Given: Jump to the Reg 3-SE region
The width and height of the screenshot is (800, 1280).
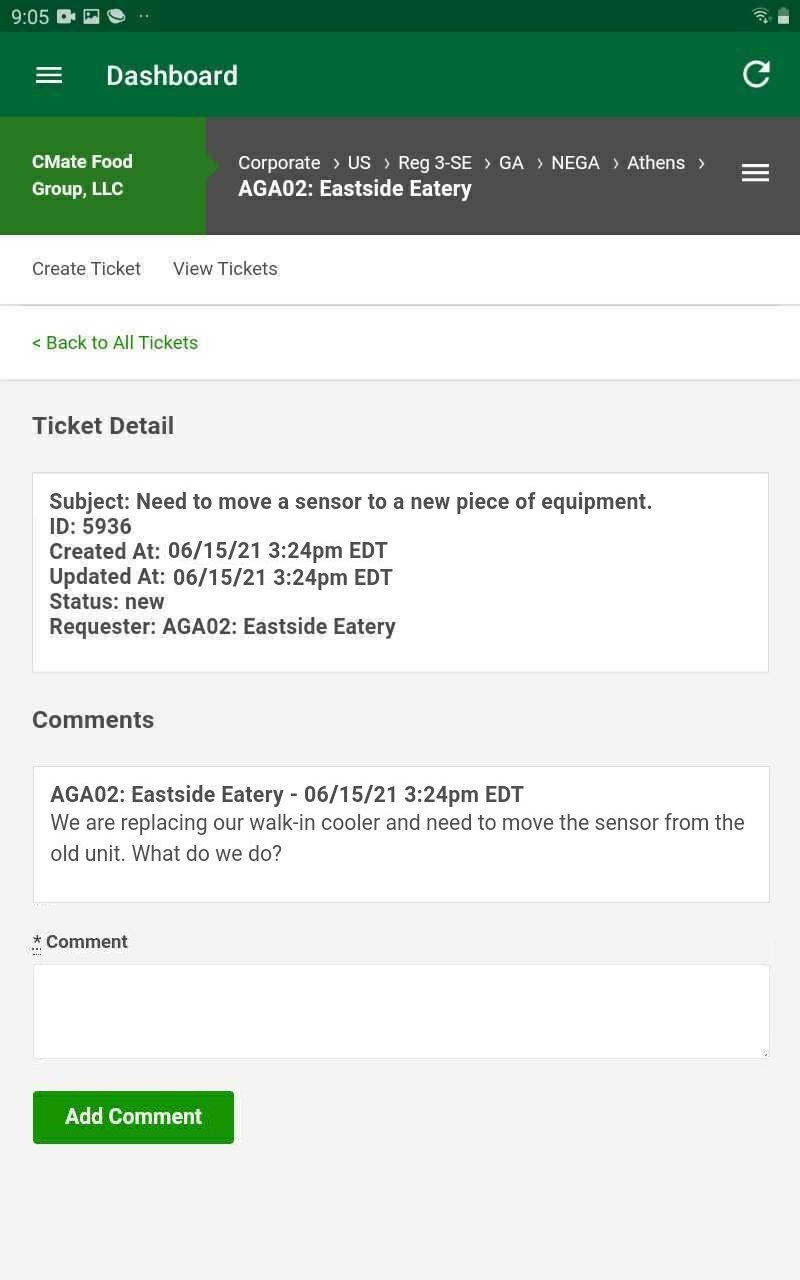Looking at the screenshot, I should tap(435, 163).
